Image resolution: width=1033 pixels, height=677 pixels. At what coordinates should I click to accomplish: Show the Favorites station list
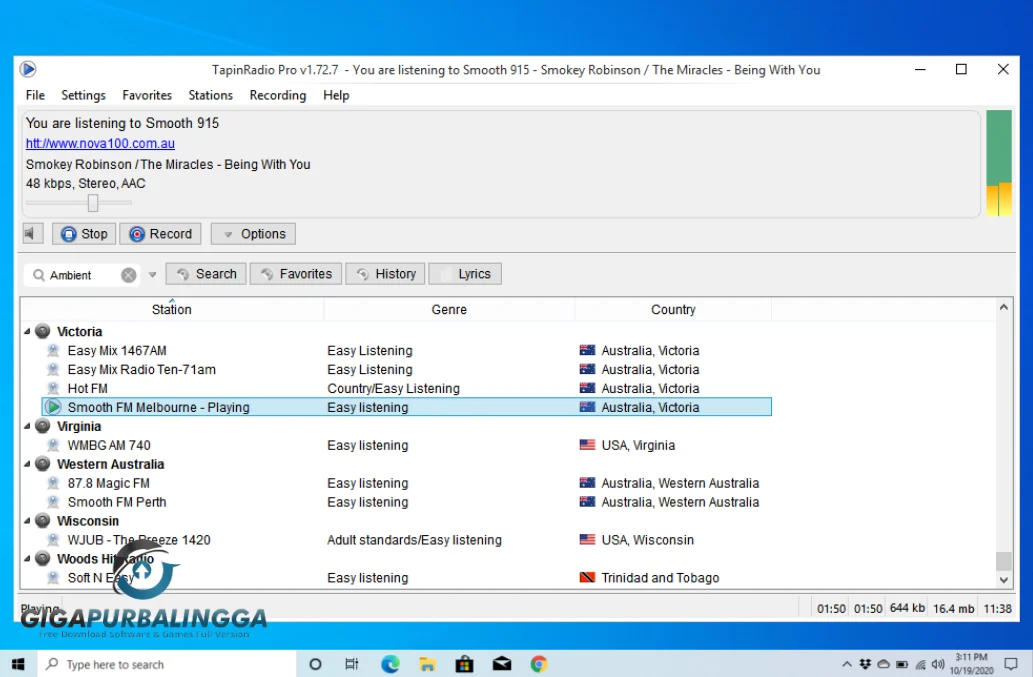(296, 274)
